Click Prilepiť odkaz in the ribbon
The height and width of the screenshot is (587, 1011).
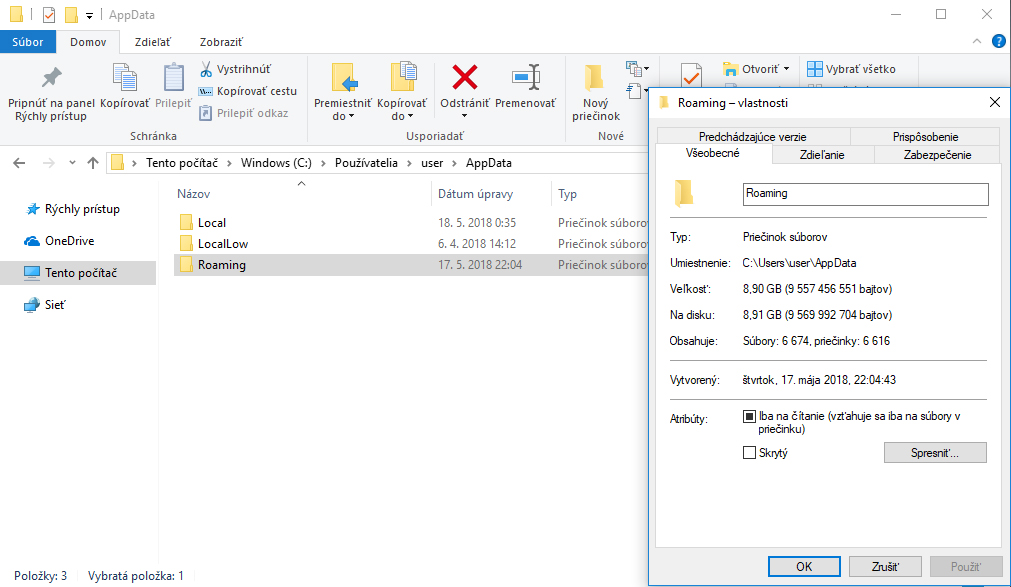244,113
